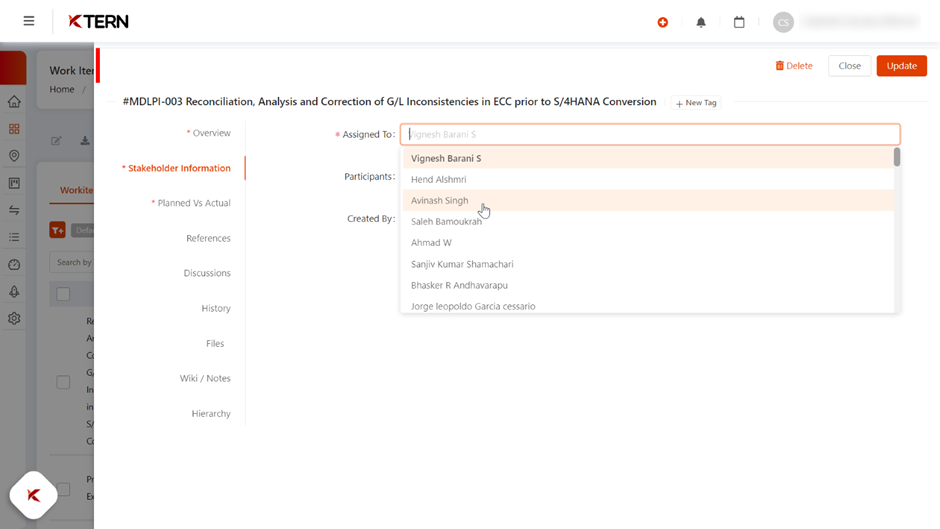Select Hend Alshmri from list
The image size is (940, 529).
point(648,179)
